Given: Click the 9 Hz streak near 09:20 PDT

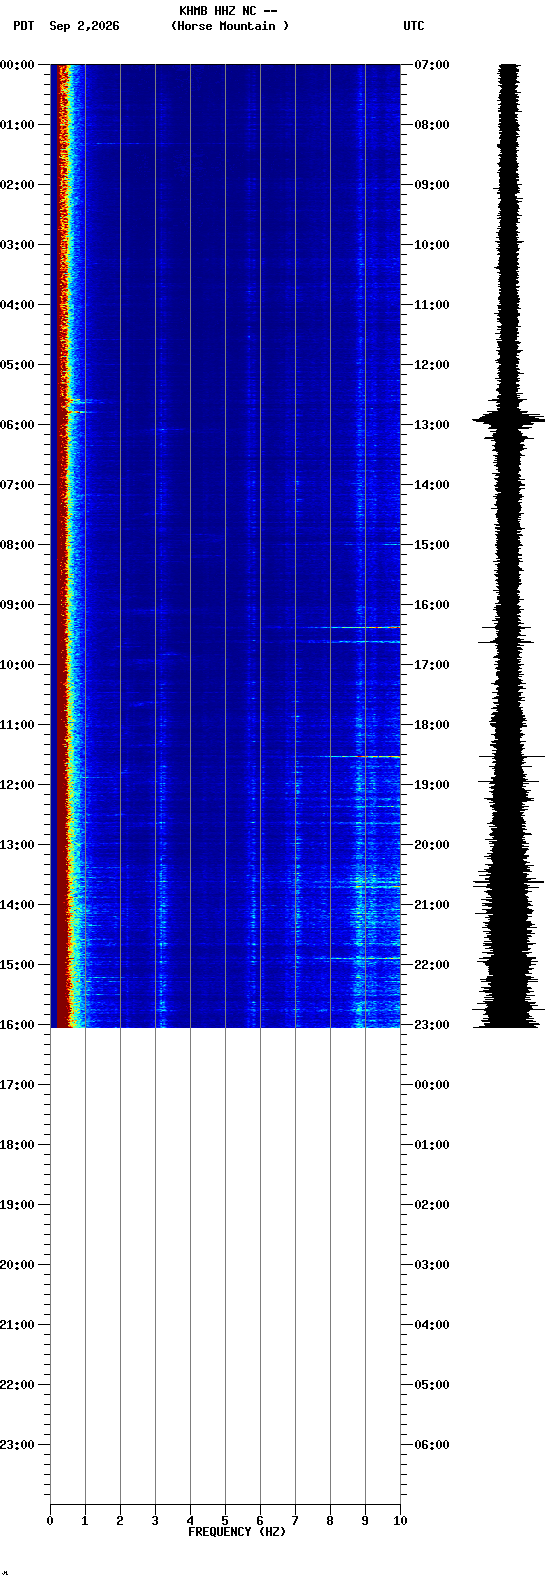Looking at the screenshot, I should click(x=355, y=628).
